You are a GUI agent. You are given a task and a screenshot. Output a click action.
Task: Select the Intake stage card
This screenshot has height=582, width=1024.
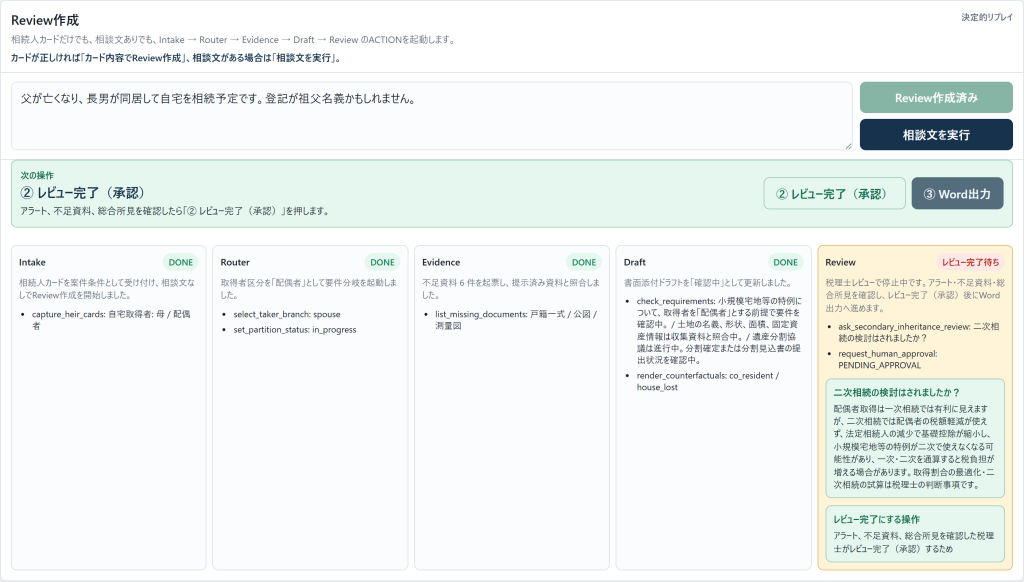pyautogui.click(x=108, y=408)
